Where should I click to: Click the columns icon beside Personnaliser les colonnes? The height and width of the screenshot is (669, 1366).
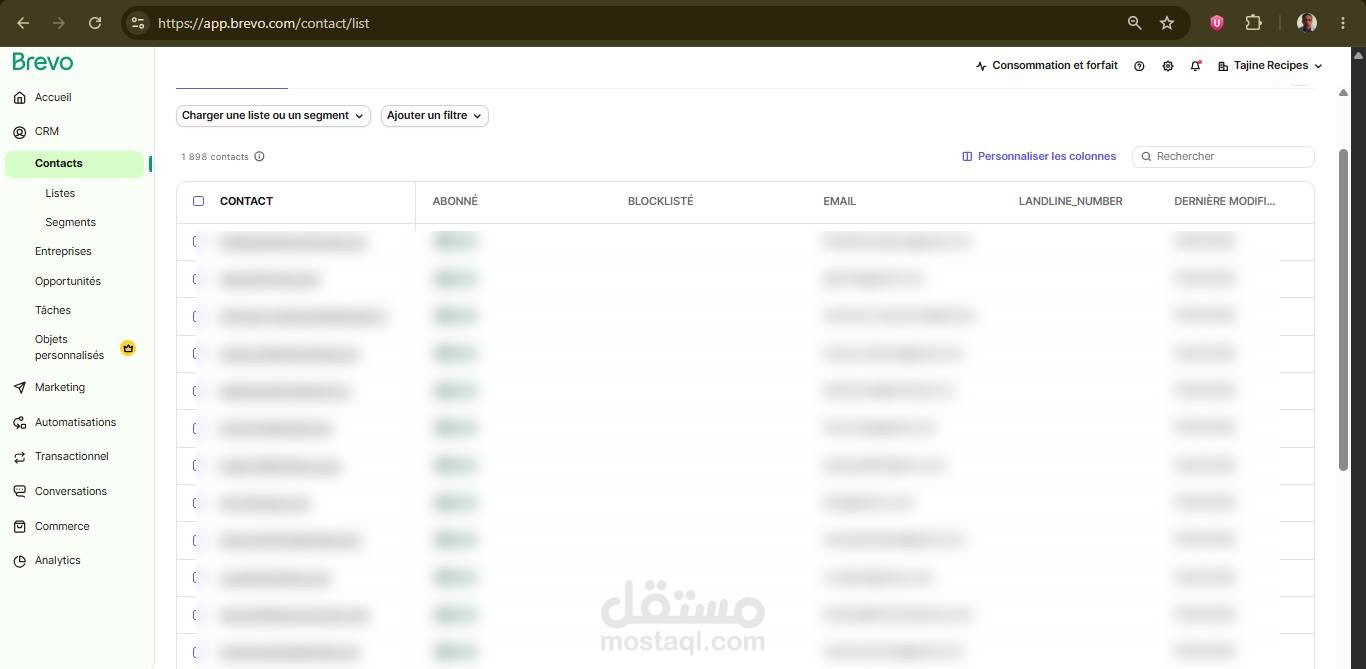967,157
